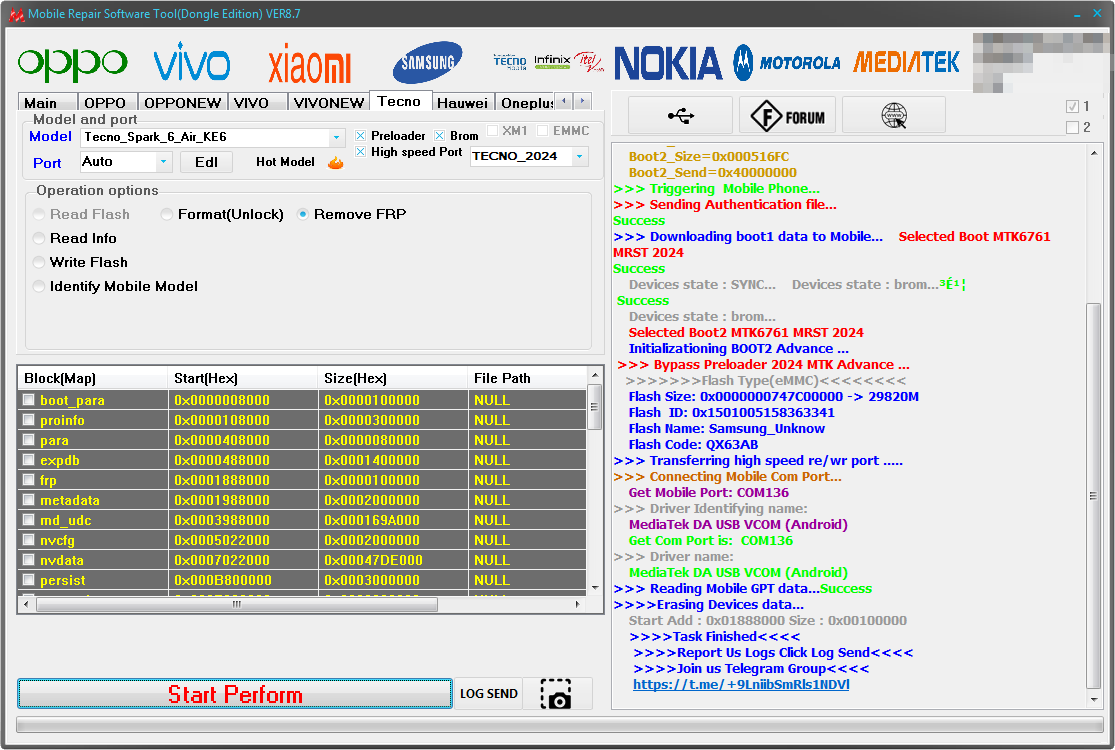
Task: Expand the Model dropdown
Action: coord(336,137)
